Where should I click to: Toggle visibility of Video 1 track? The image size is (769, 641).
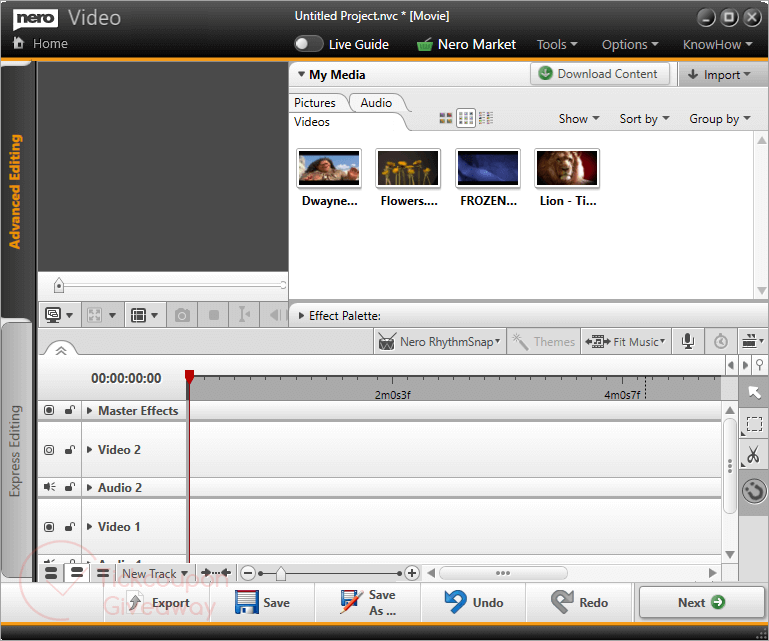pos(49,527)
